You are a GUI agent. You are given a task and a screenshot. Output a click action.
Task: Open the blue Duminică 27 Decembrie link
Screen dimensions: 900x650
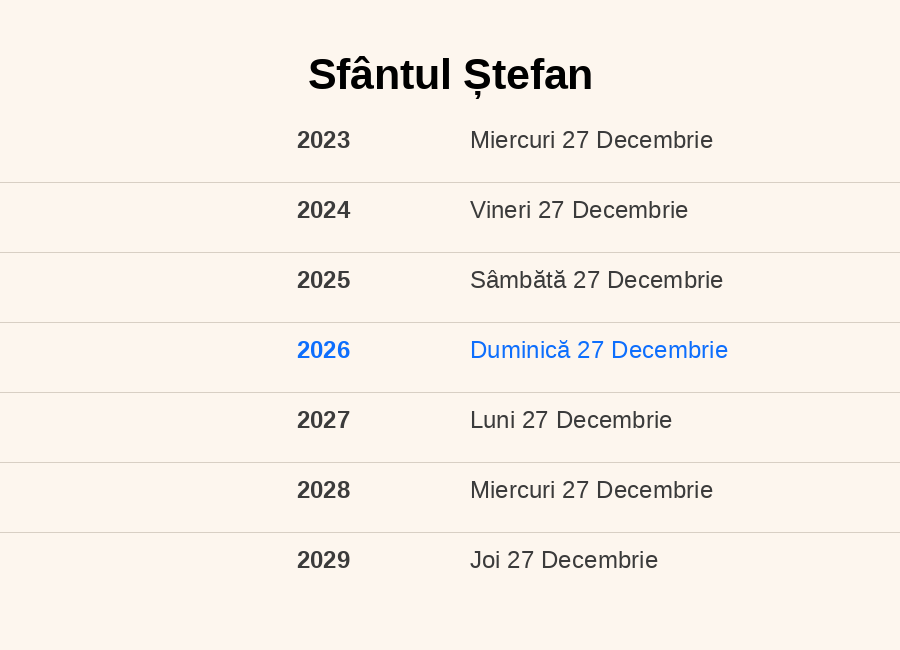(599, 350)
